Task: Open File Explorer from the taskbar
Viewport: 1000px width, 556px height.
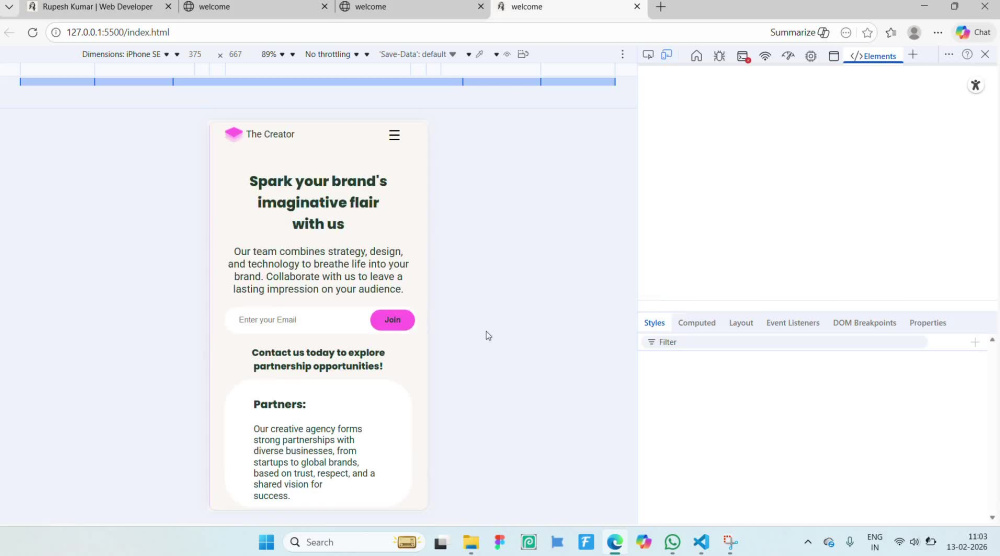Action: [471, 542]
